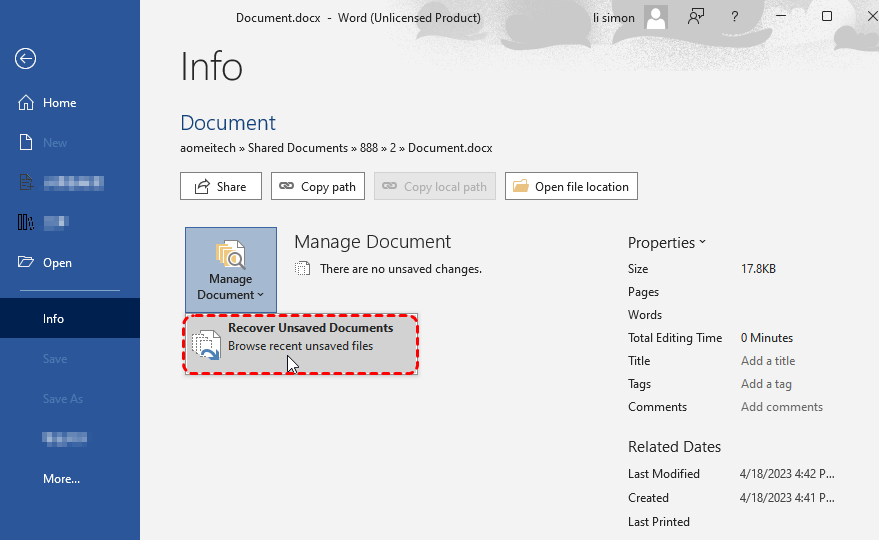
Task: Click Open file location button
Action: [571, 186]
